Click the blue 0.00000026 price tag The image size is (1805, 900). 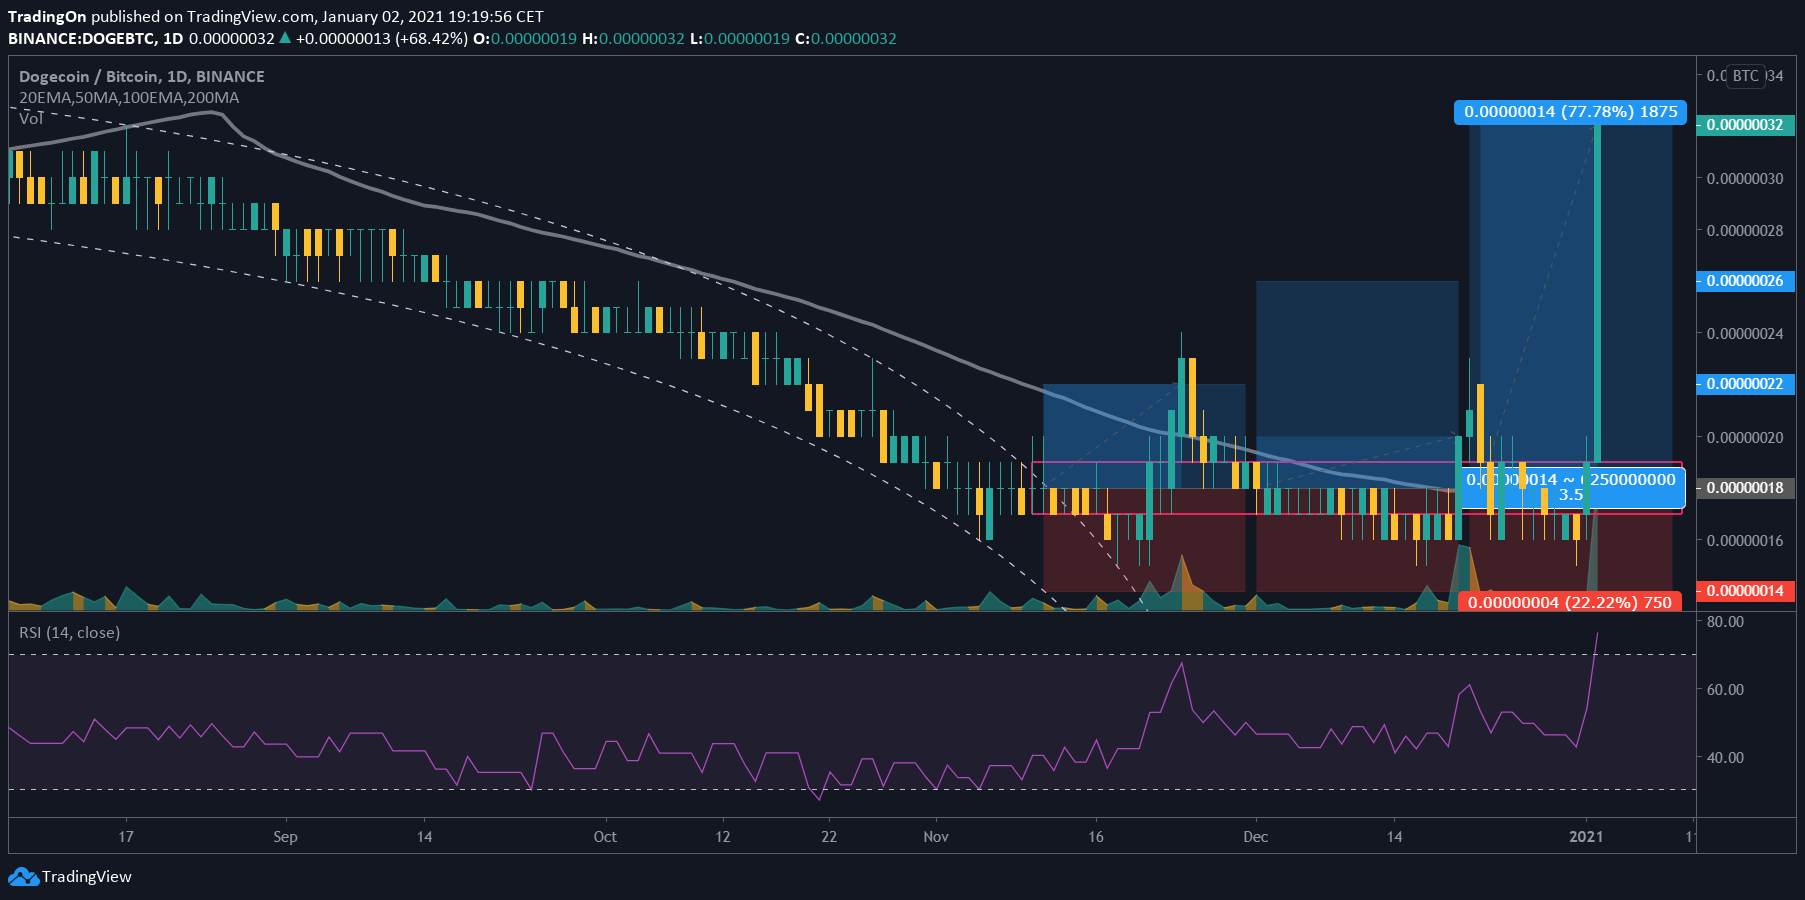[1745, 281]
